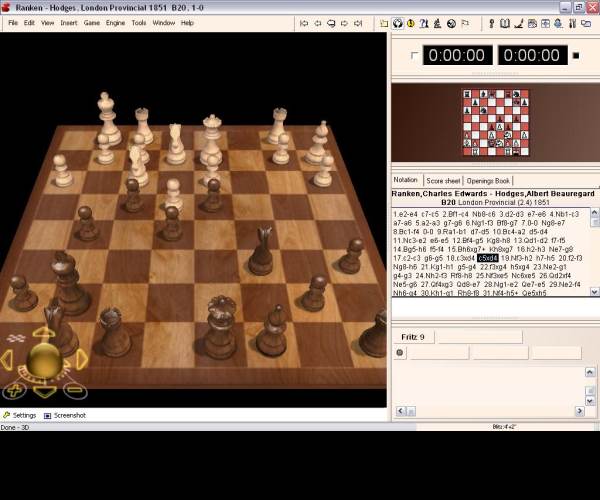Click the white clock 0:00:00 display
600x500 pixels.
[x=457, y=55]
